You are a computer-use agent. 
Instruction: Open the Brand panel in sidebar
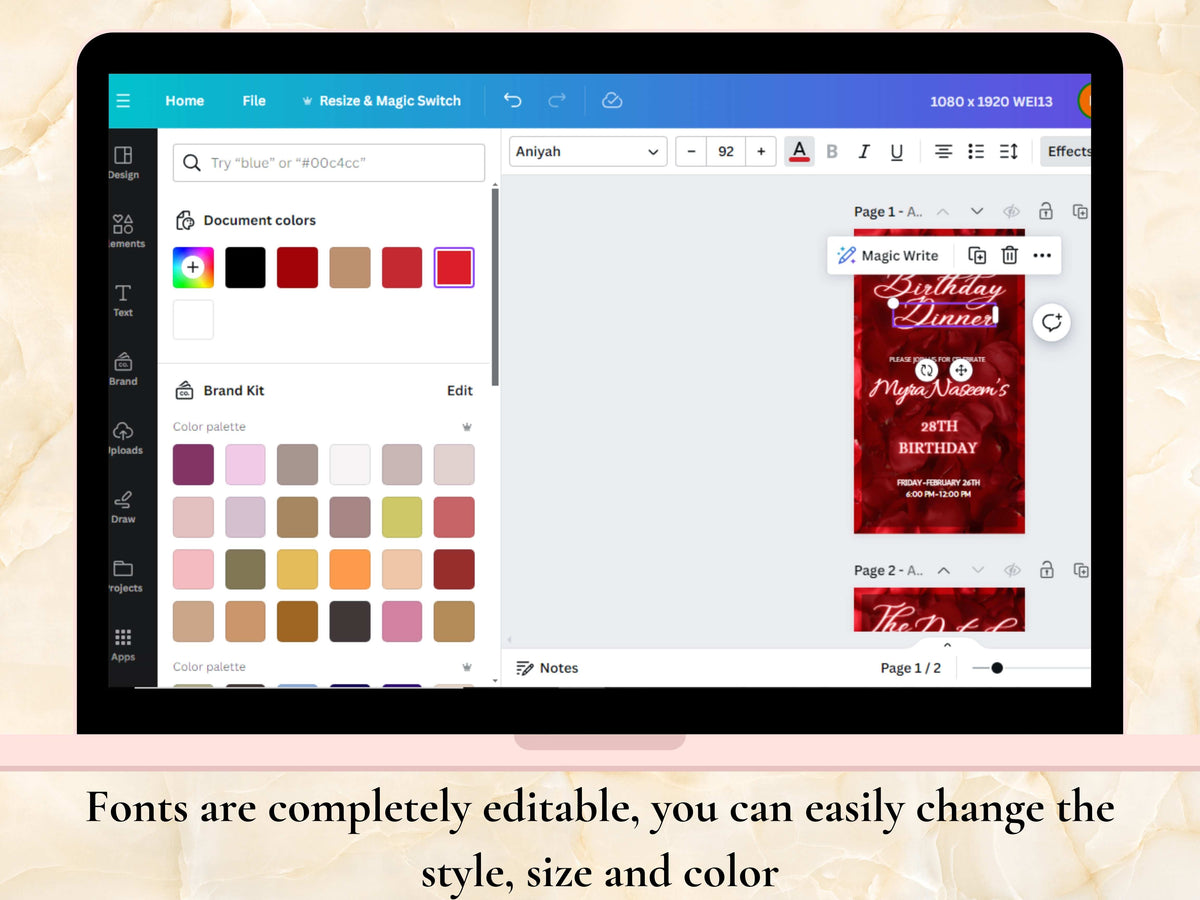(123, 369)
